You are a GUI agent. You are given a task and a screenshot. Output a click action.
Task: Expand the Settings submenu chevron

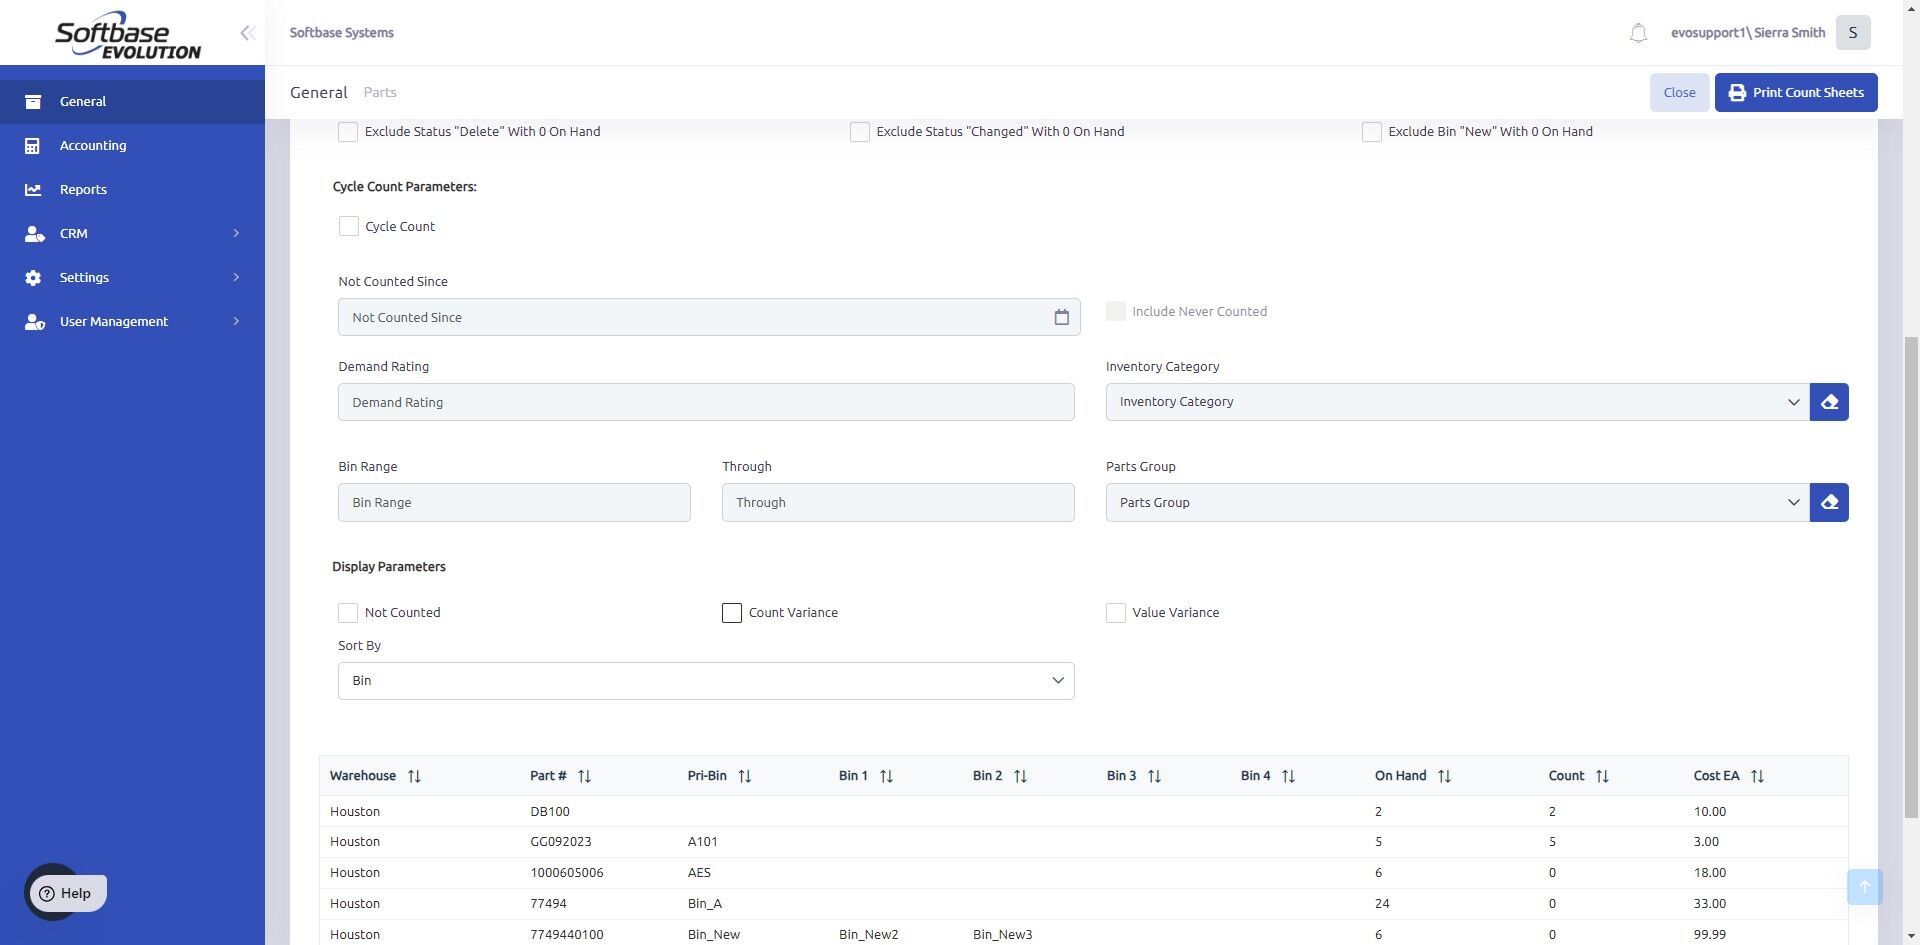[236, 278]
